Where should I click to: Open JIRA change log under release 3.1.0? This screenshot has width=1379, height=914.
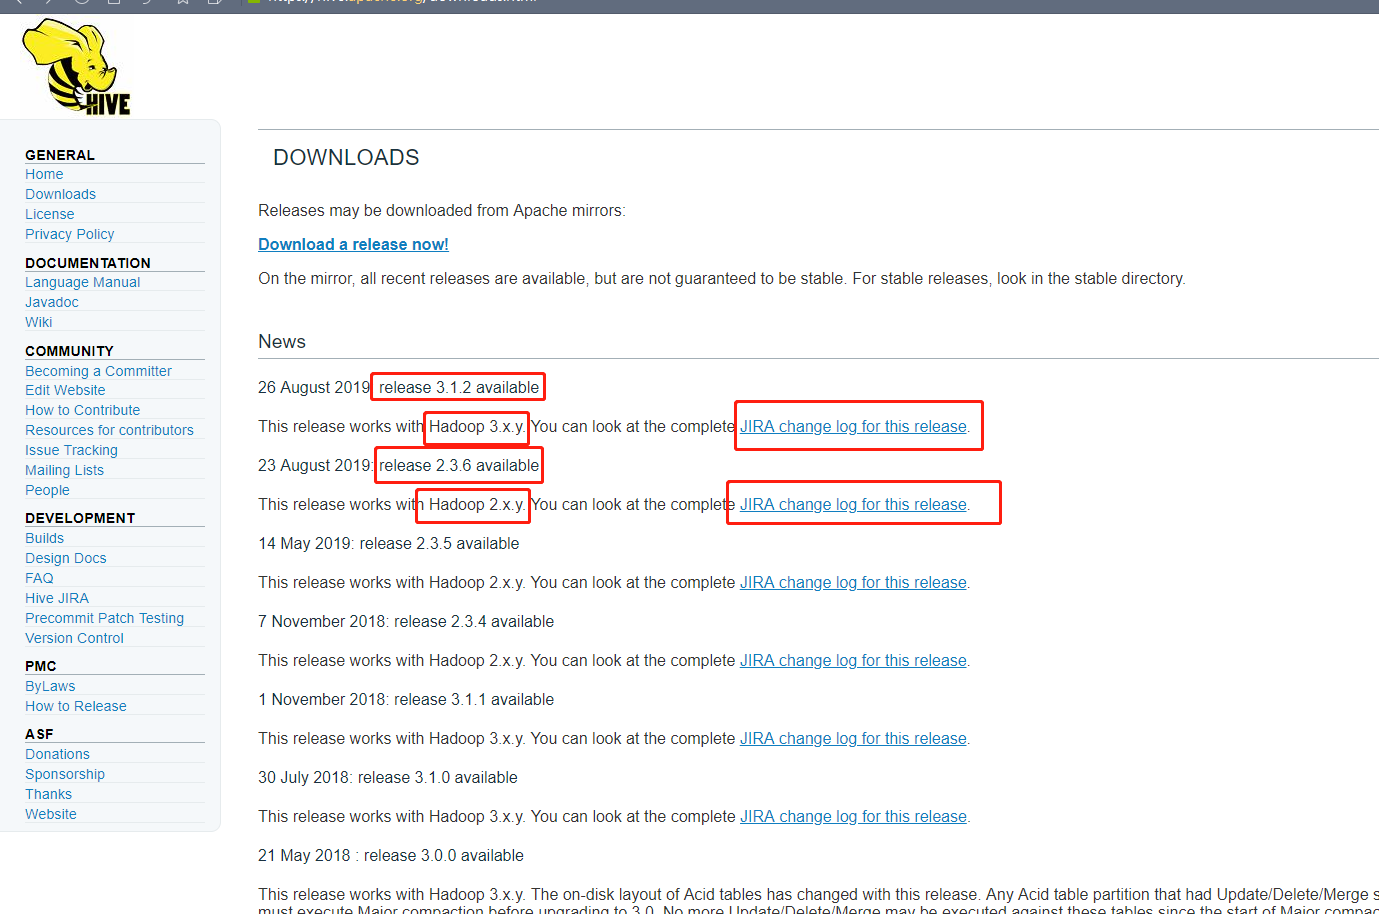click(x=853, y=816)
